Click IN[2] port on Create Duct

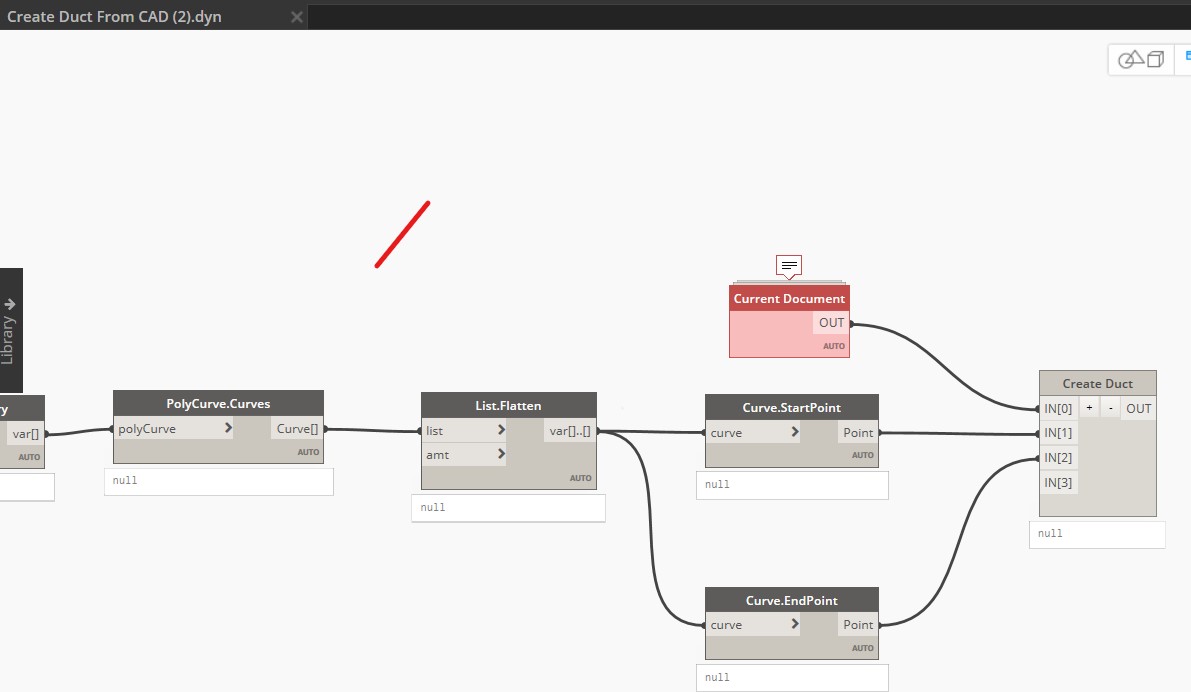tap(1058, 457)
